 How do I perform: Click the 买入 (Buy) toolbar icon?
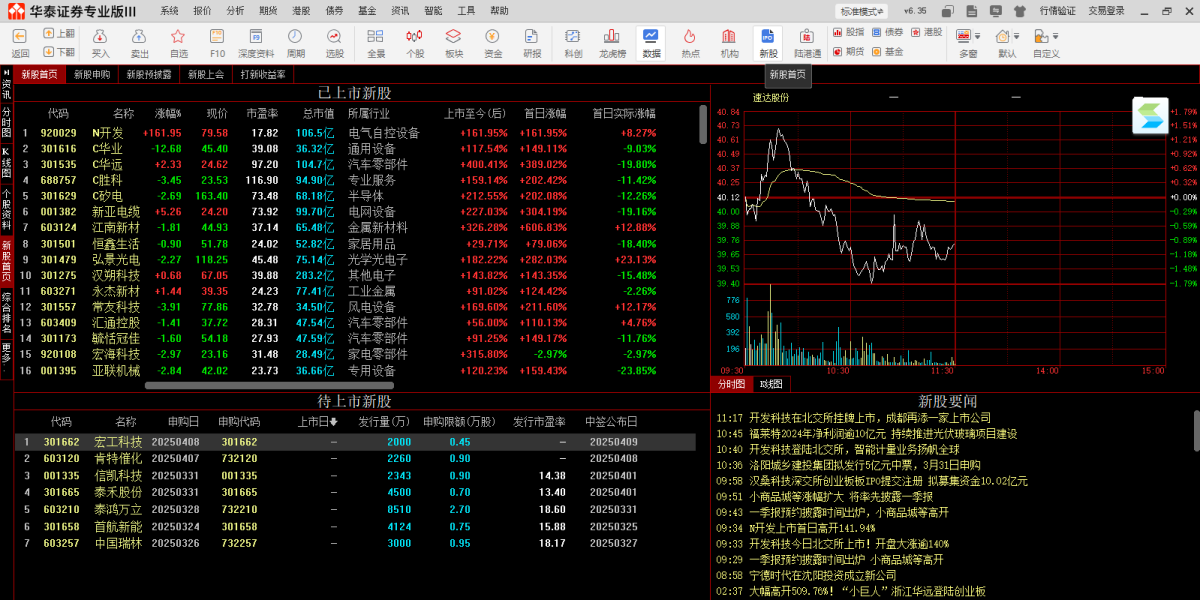click(x=101, y=41)
